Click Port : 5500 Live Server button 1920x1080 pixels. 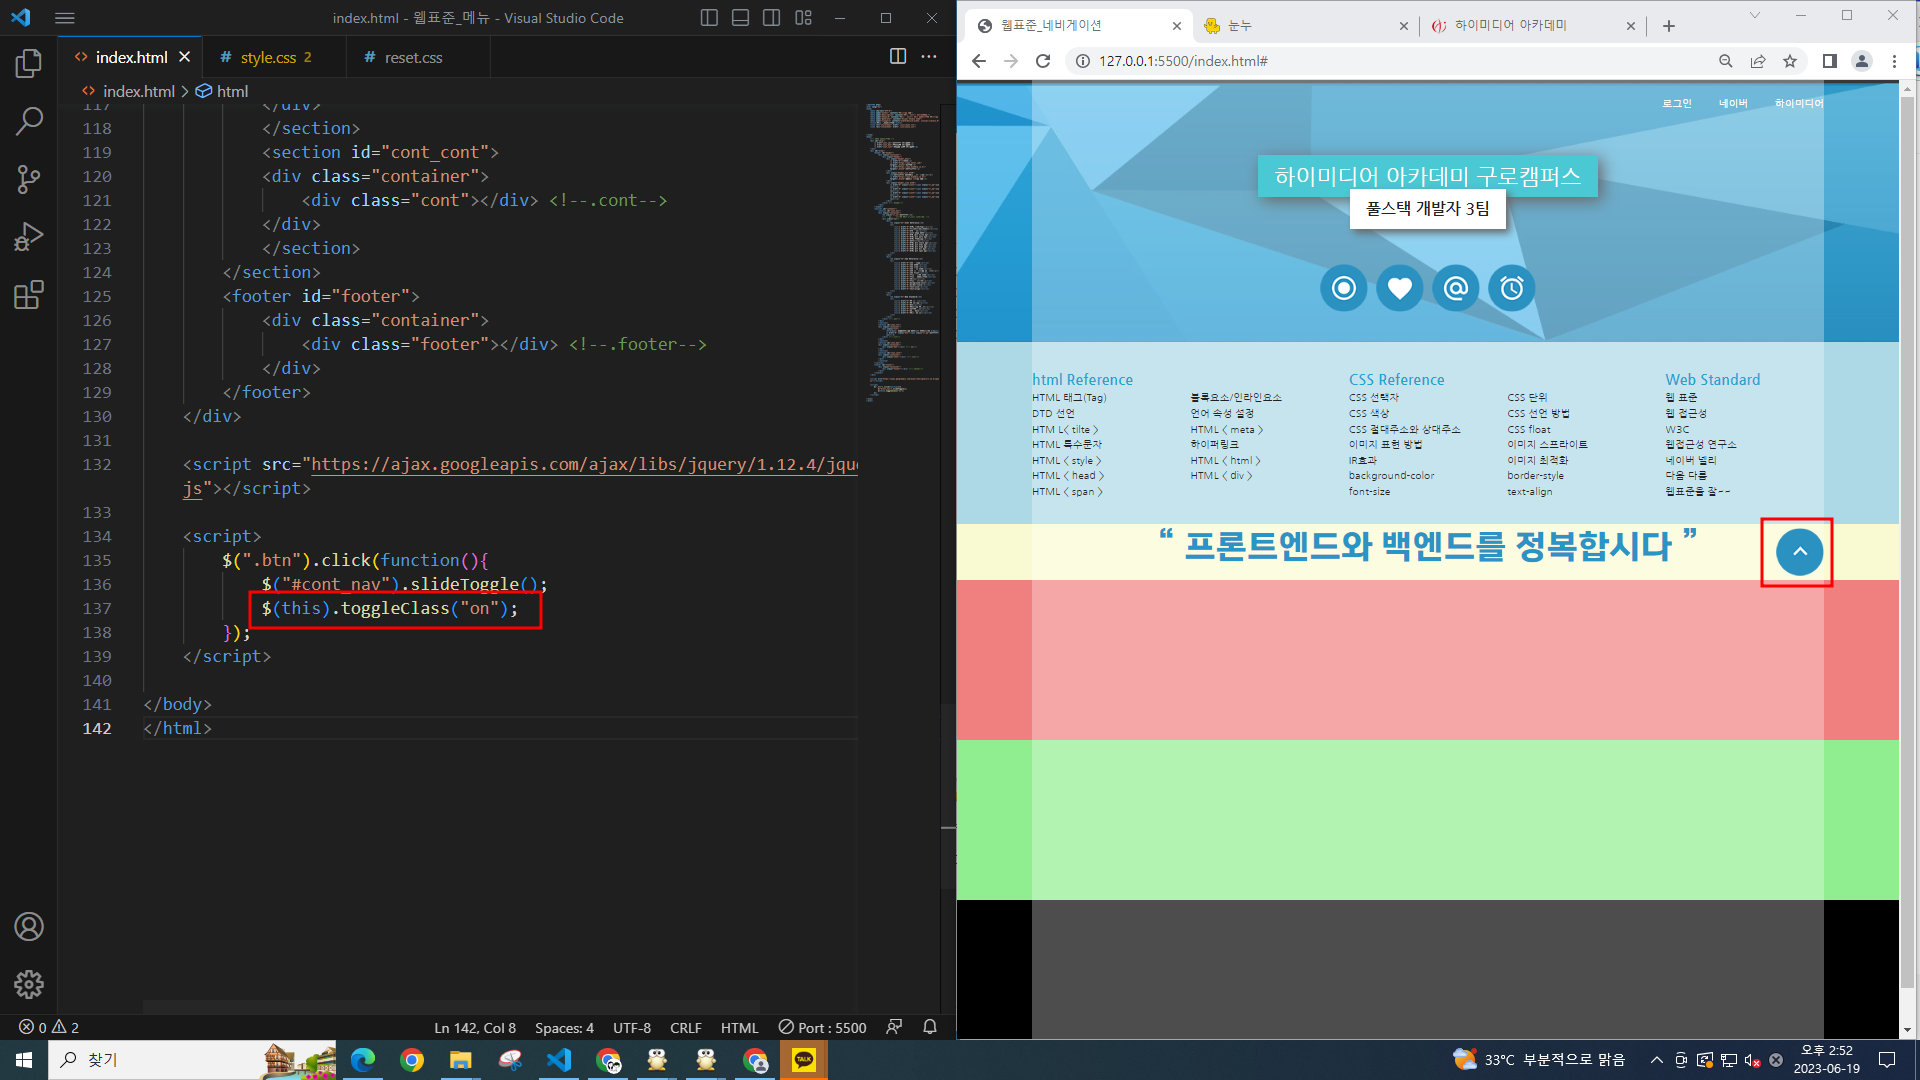tap(823, 1027)
